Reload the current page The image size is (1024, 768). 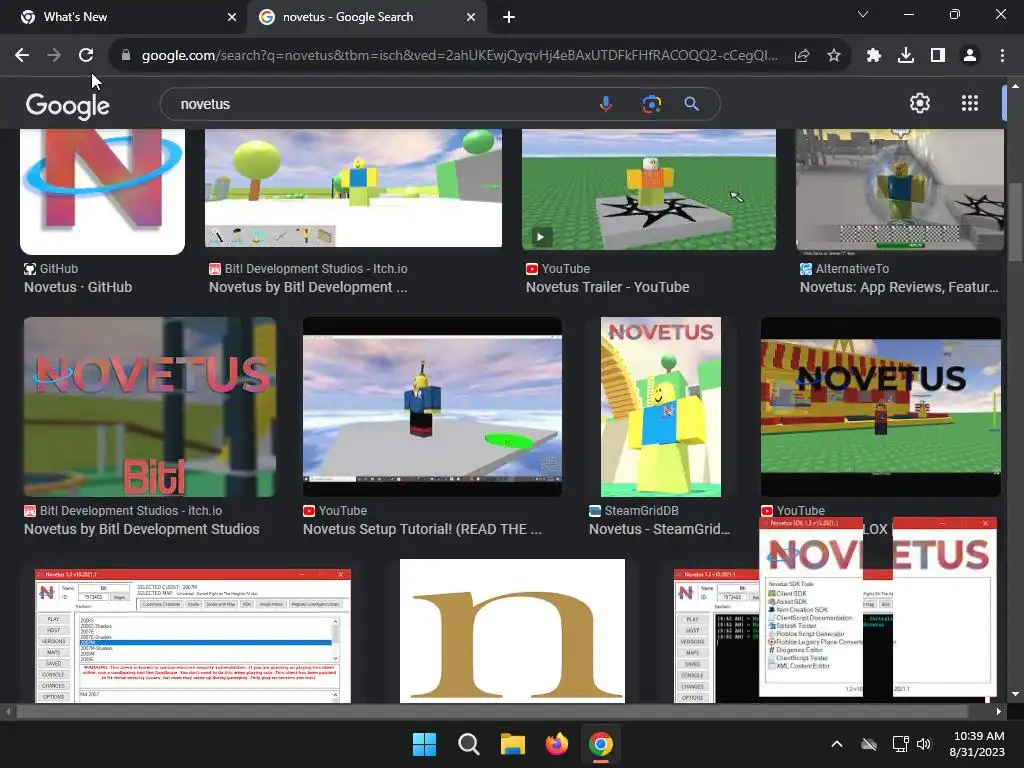(86, 56)
